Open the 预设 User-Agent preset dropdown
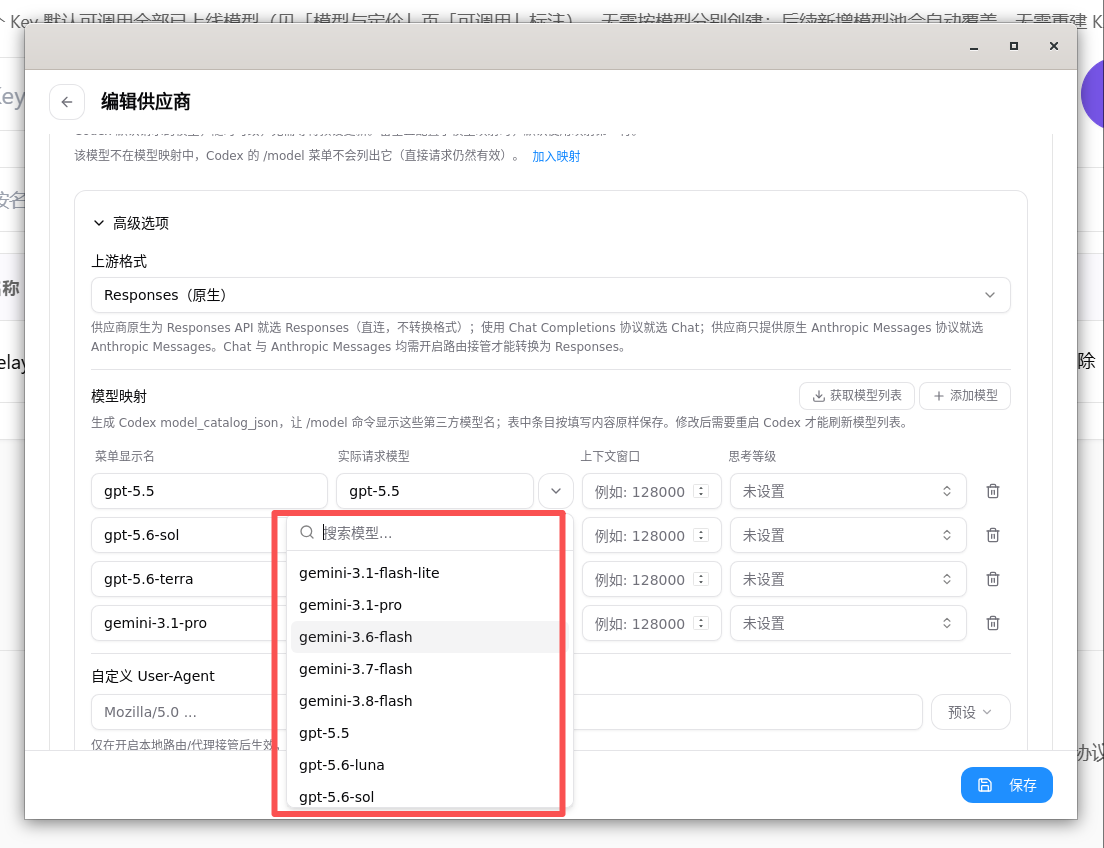 point(970,712)
